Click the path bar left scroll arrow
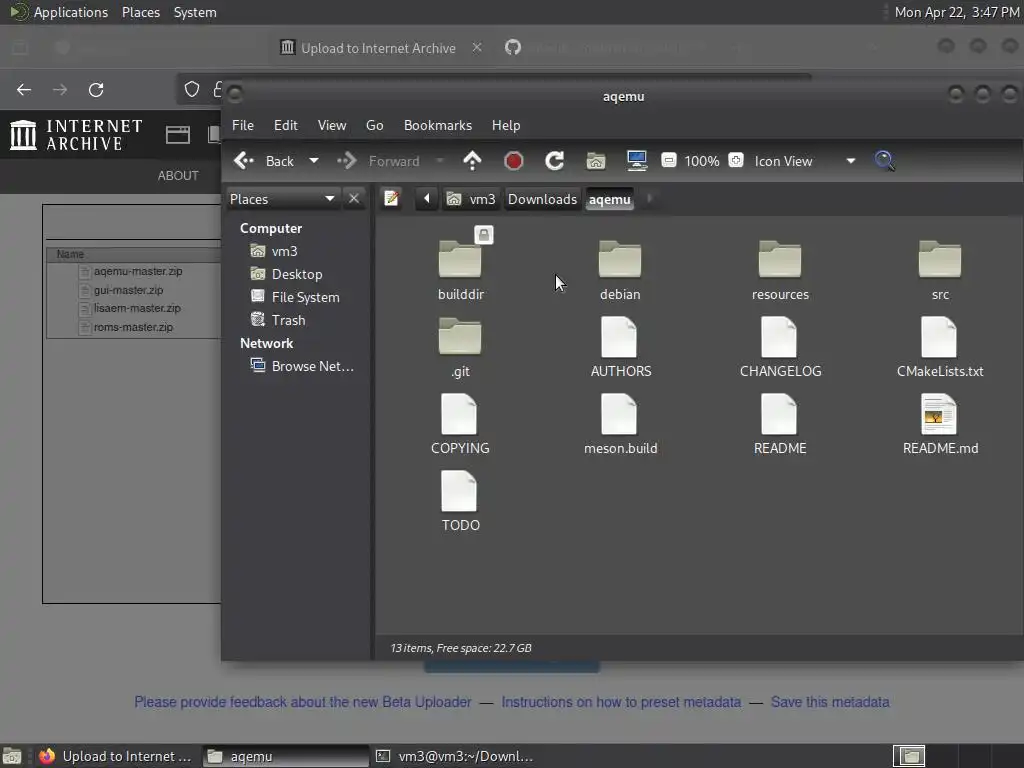The height and width of the screenshot is (768, 1024). [426, 199]
